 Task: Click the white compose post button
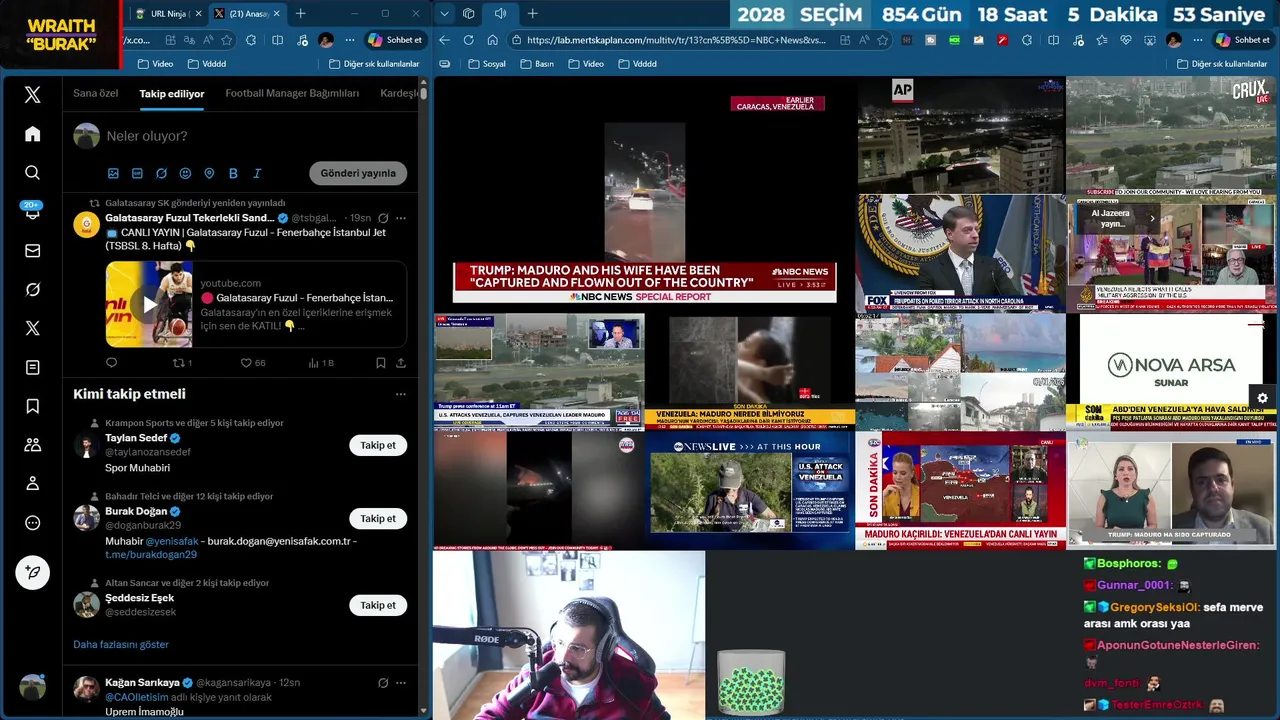pyautogui.click(x=33, y=572)
